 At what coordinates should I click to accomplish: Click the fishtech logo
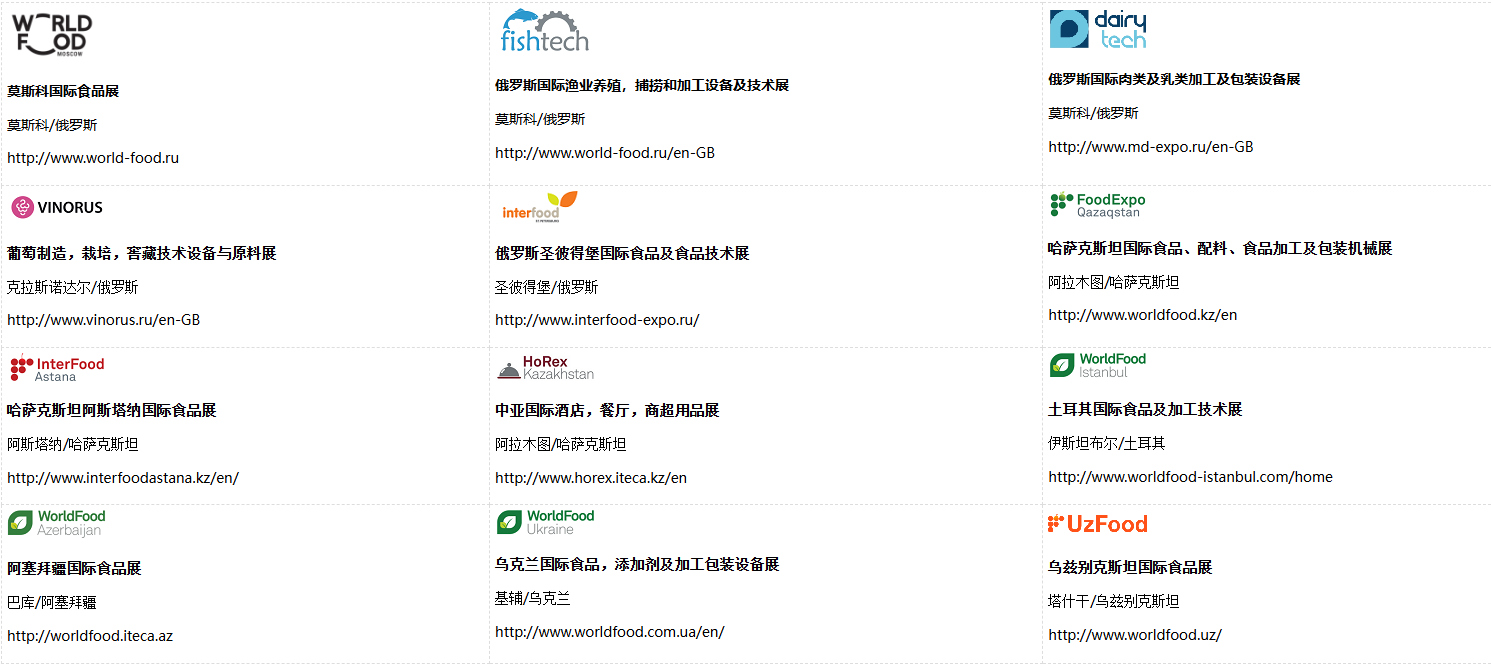545,30
